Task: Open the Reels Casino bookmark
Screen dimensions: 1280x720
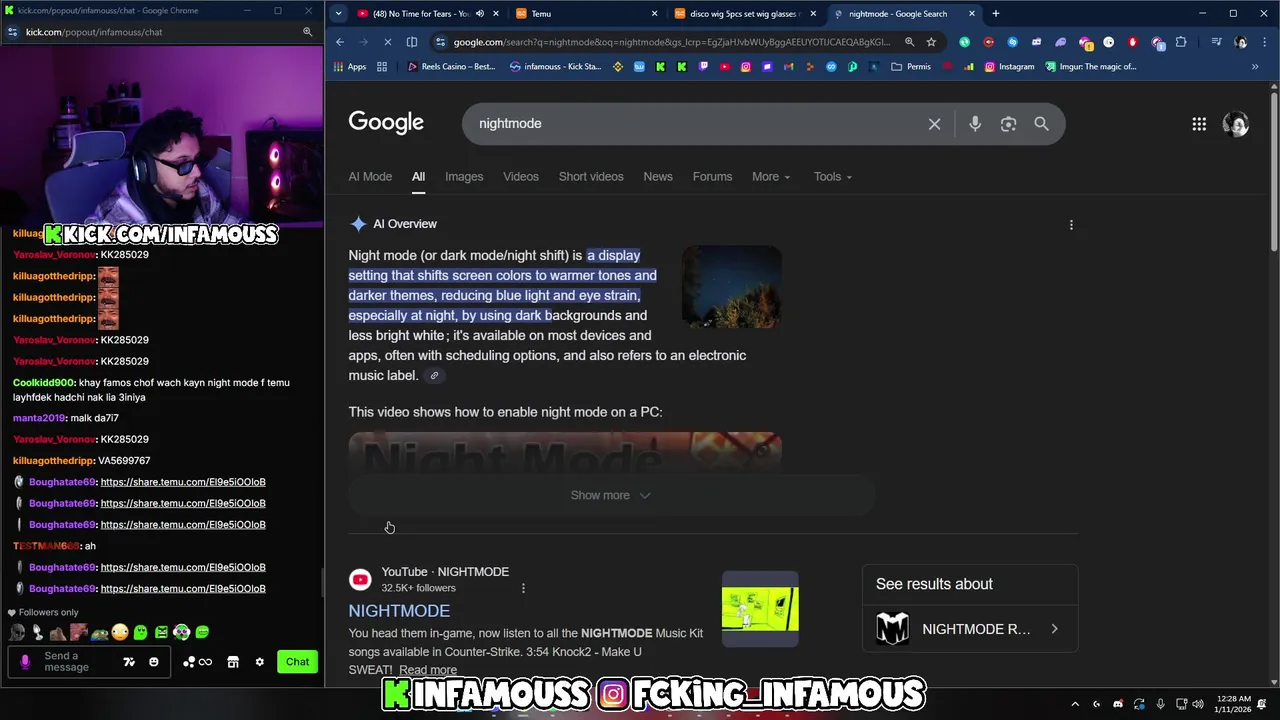Action: tap(451, 67)
